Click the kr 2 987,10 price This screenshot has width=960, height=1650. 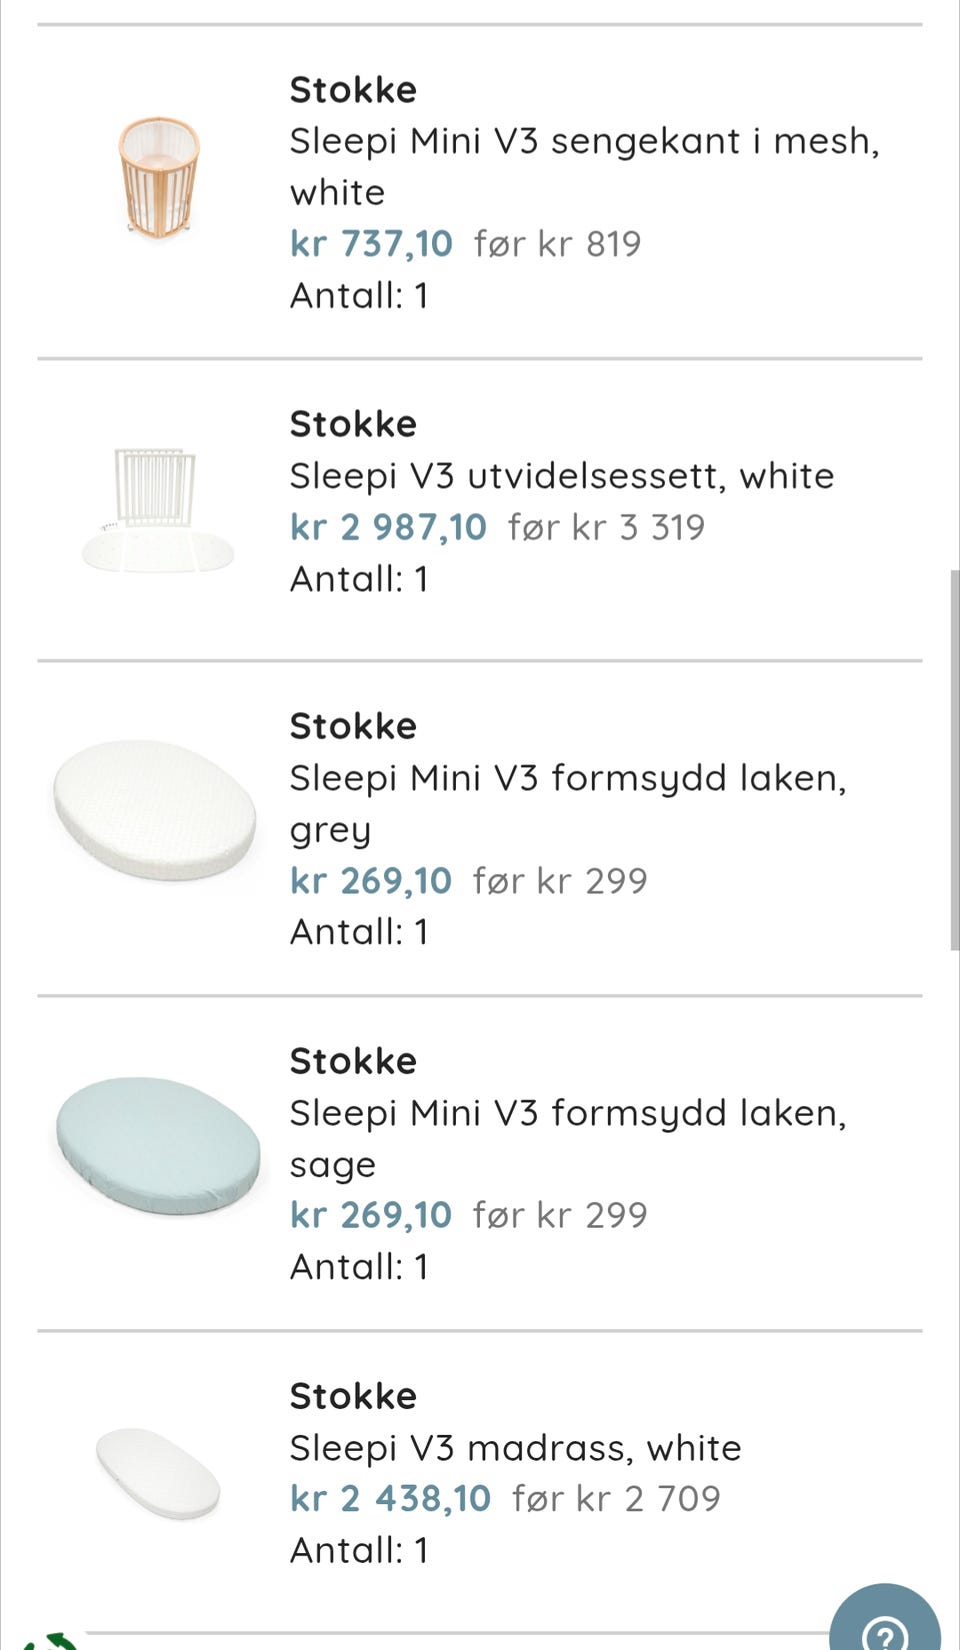[x=388, y=527]
